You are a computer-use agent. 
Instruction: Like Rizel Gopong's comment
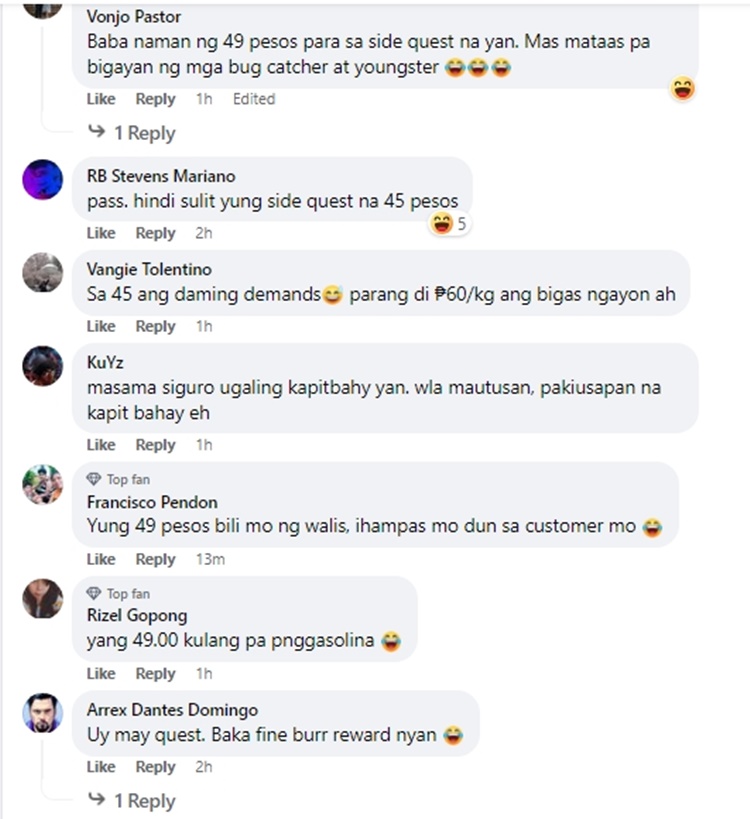point(101,674)
